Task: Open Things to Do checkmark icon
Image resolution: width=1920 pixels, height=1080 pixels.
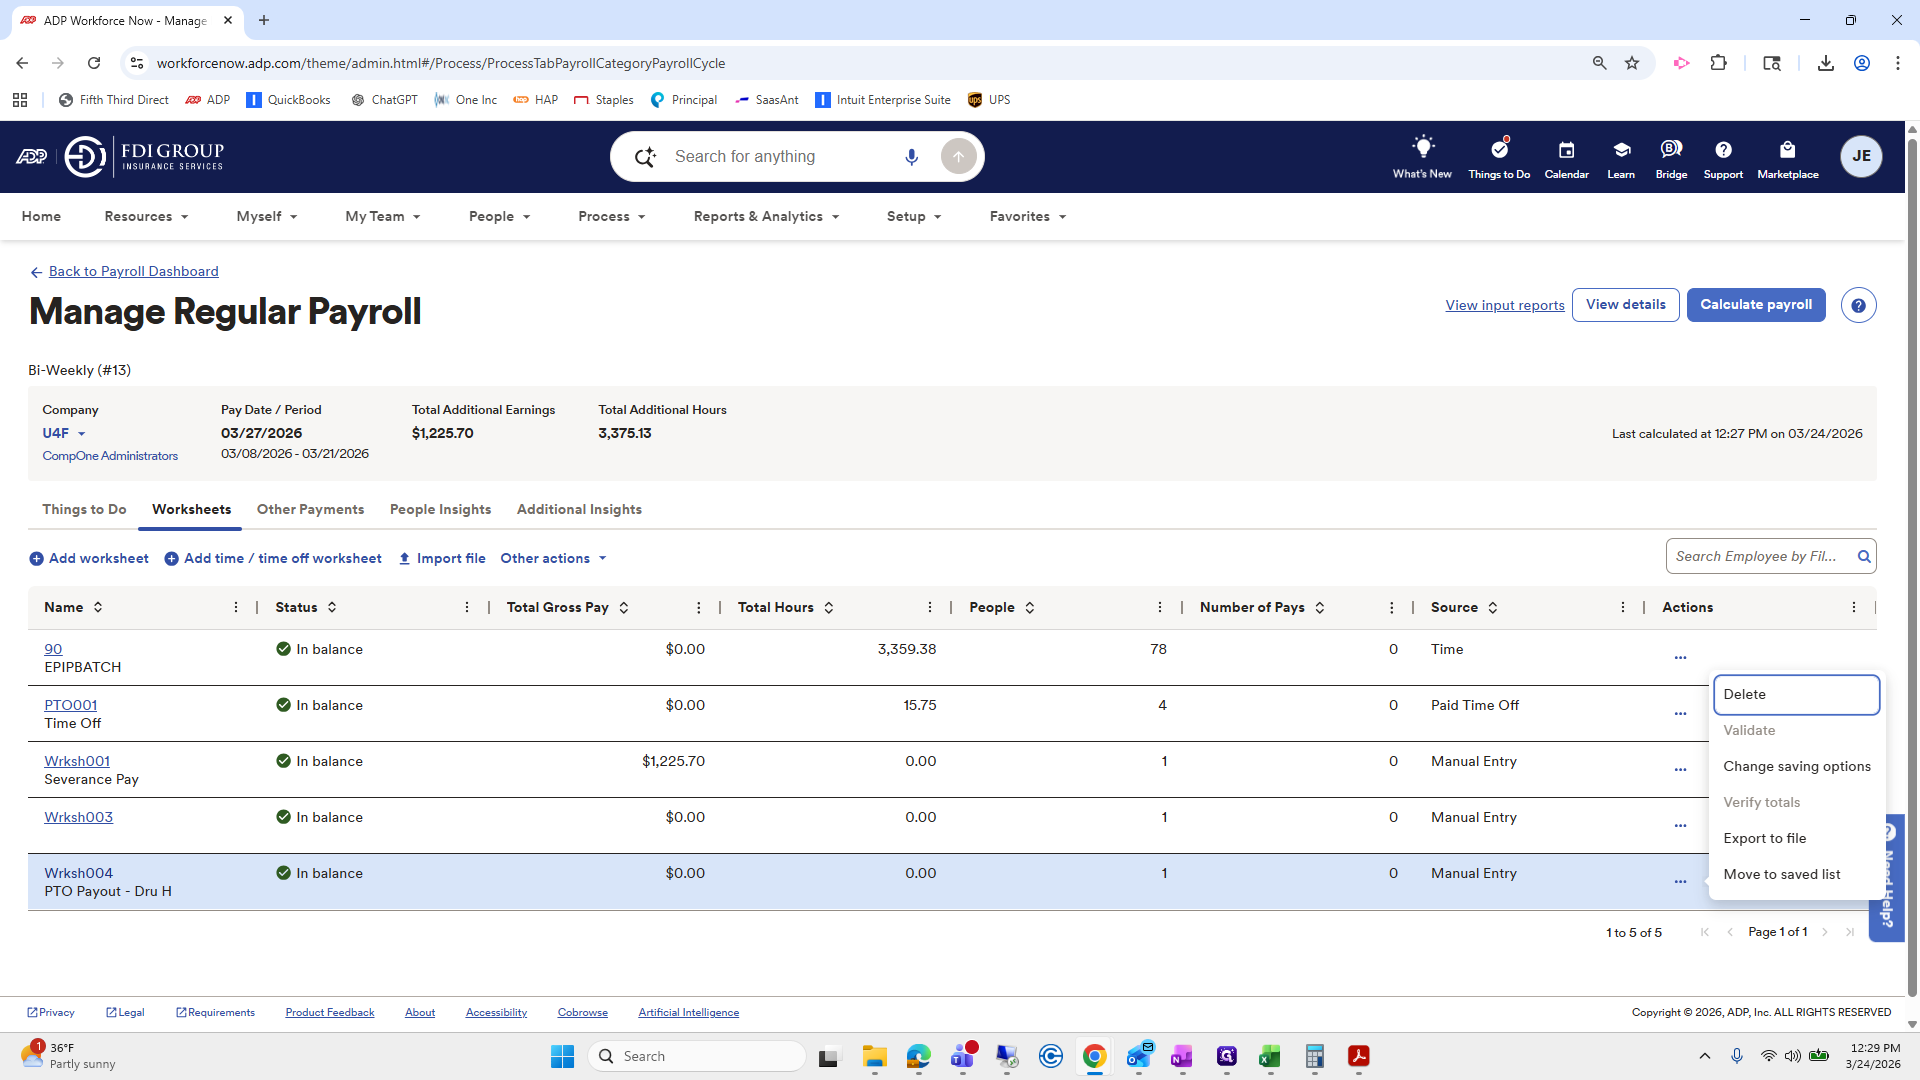Action: [x=1498, y=149]
